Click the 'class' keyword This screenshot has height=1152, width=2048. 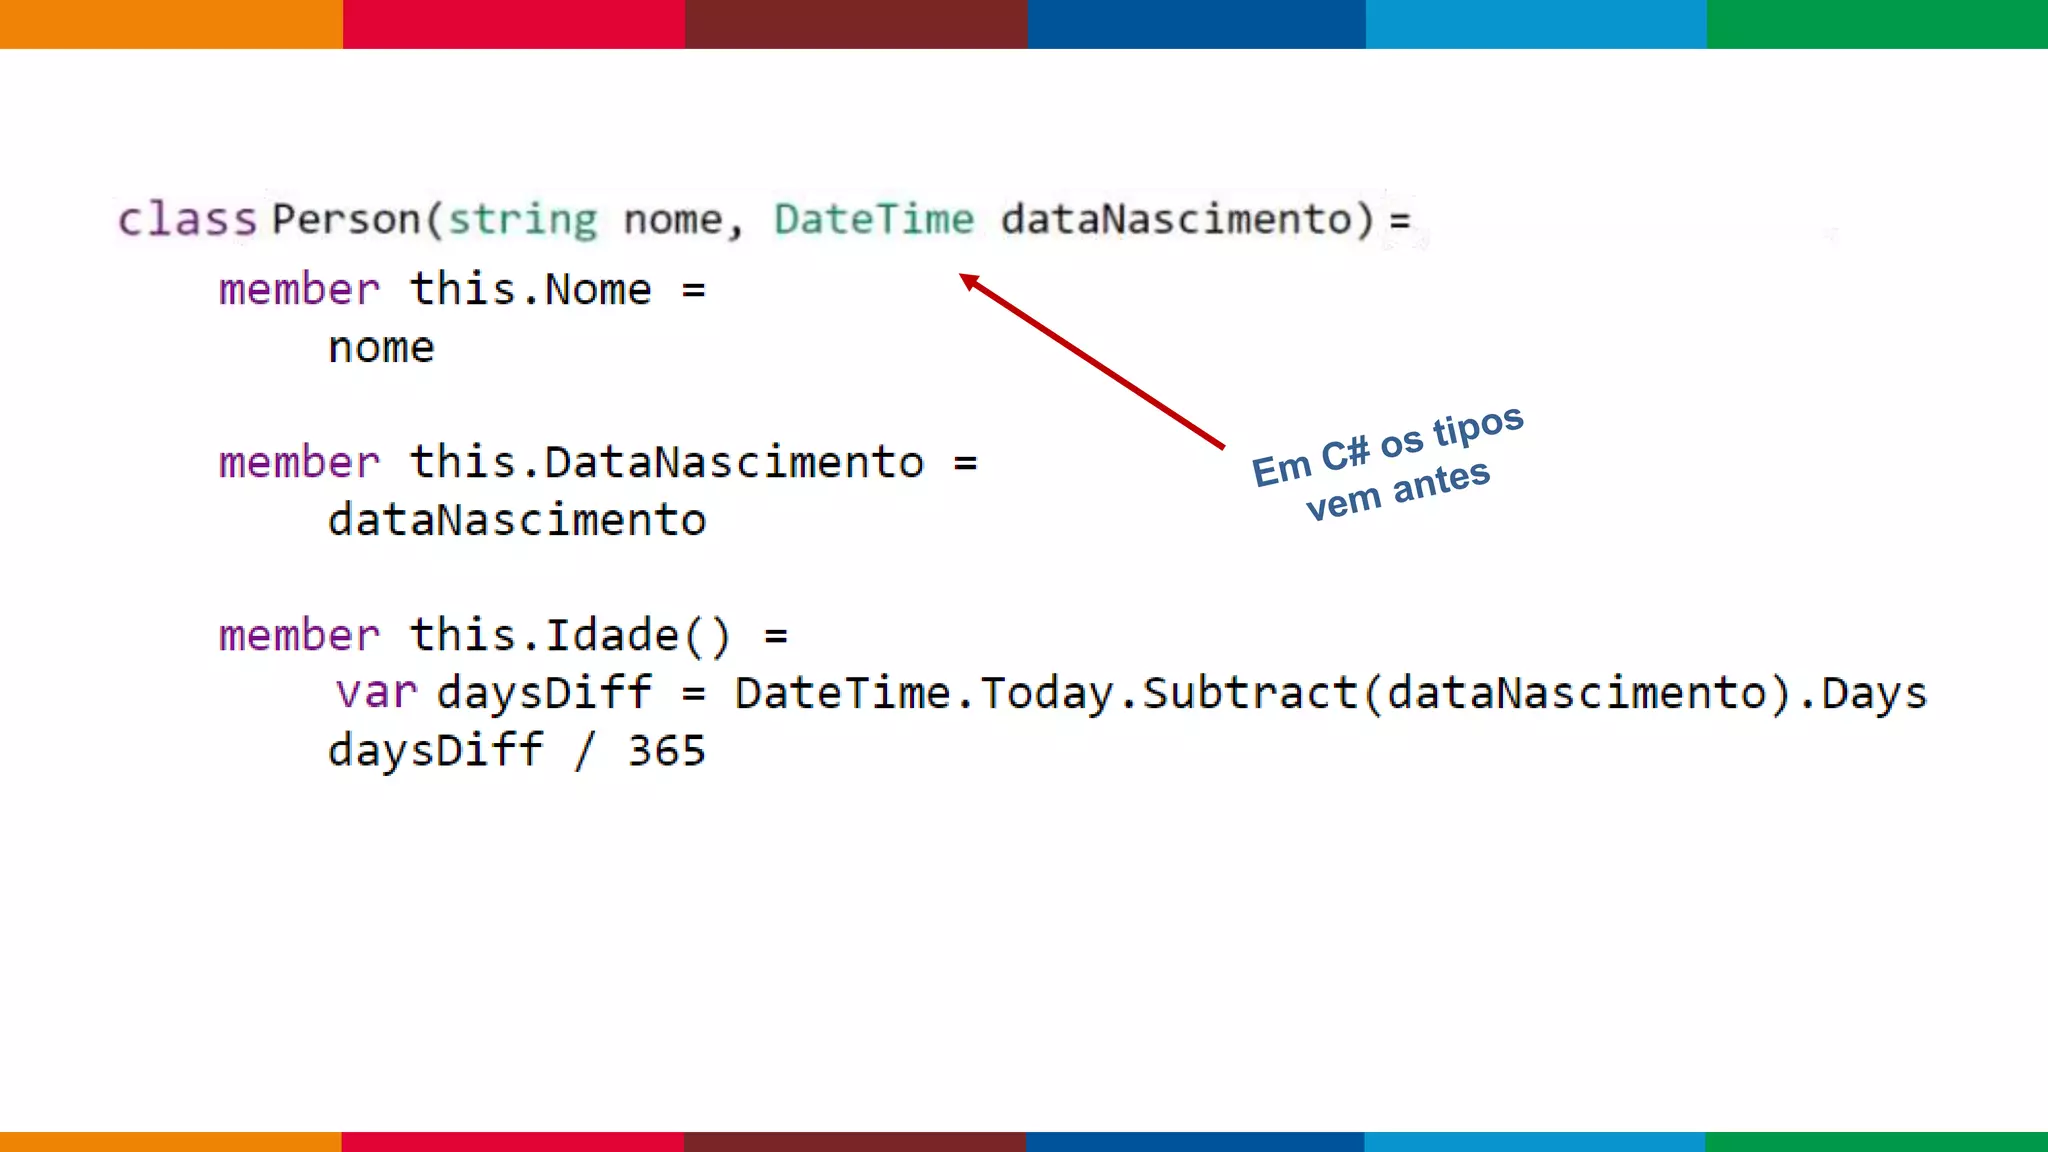(188, 219)
